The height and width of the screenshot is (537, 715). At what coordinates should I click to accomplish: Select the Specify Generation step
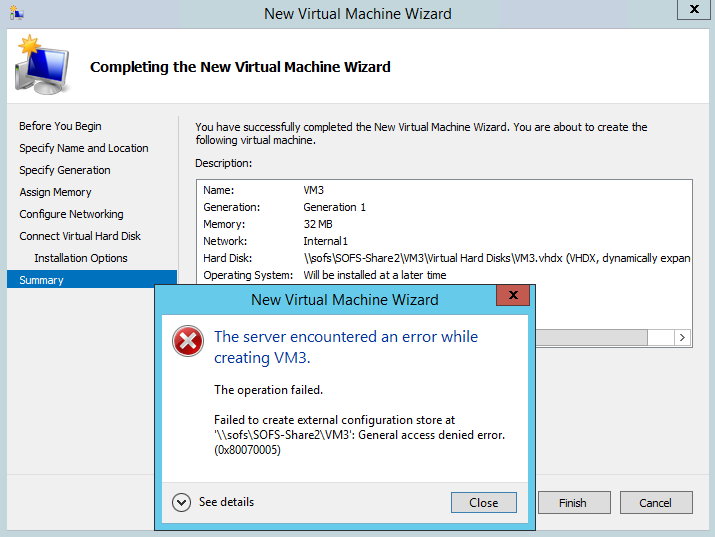[x=65, y=170]
